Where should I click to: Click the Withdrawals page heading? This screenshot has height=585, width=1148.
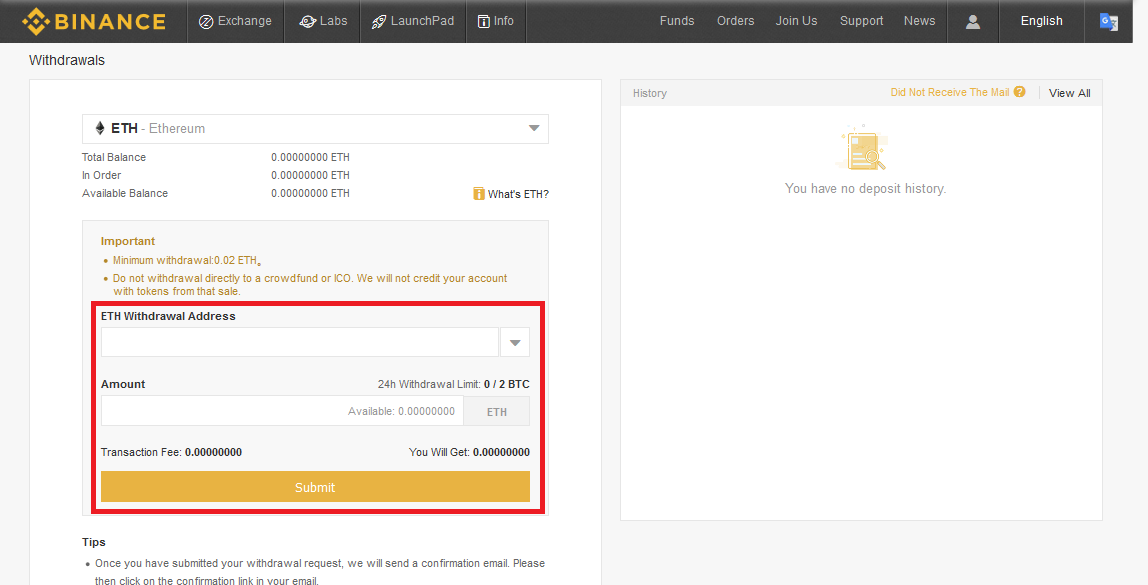coord(67,61)
